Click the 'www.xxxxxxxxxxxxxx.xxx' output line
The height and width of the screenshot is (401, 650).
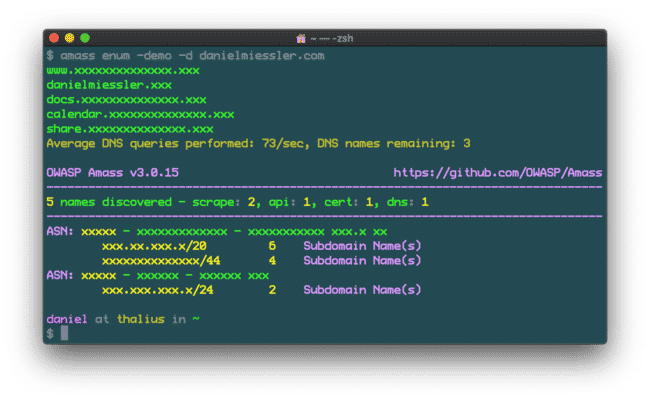point(123,70)
